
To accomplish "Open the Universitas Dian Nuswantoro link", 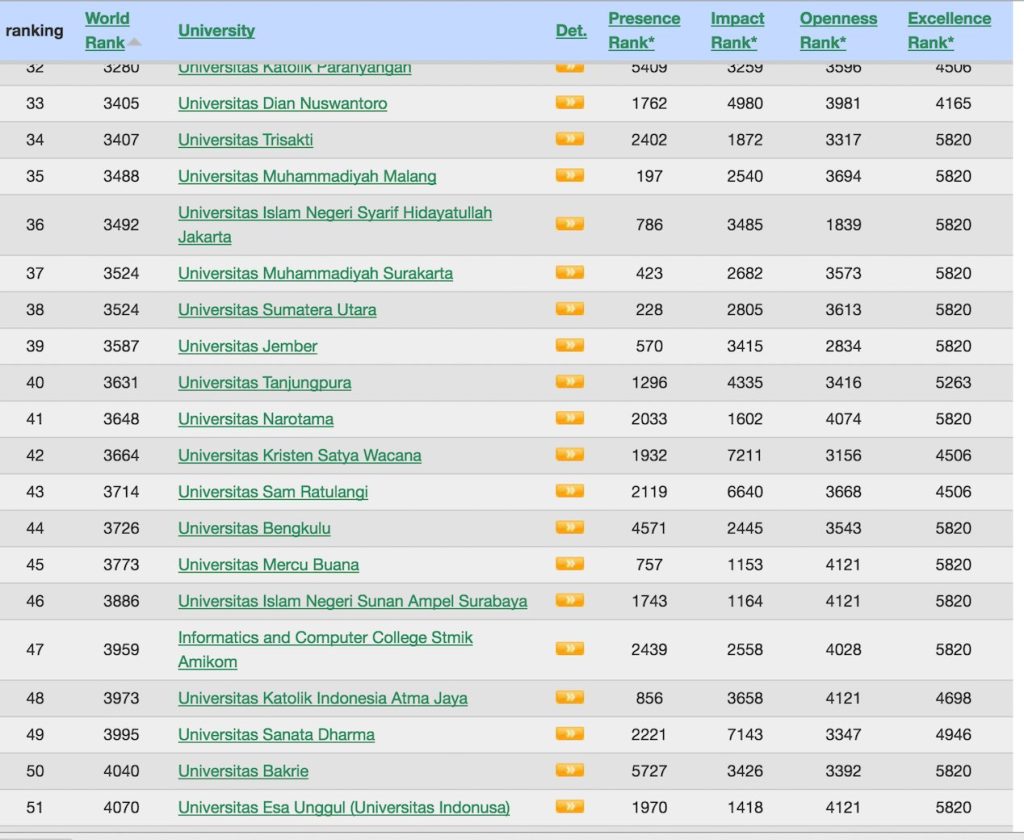I will [x=281, y=104].
